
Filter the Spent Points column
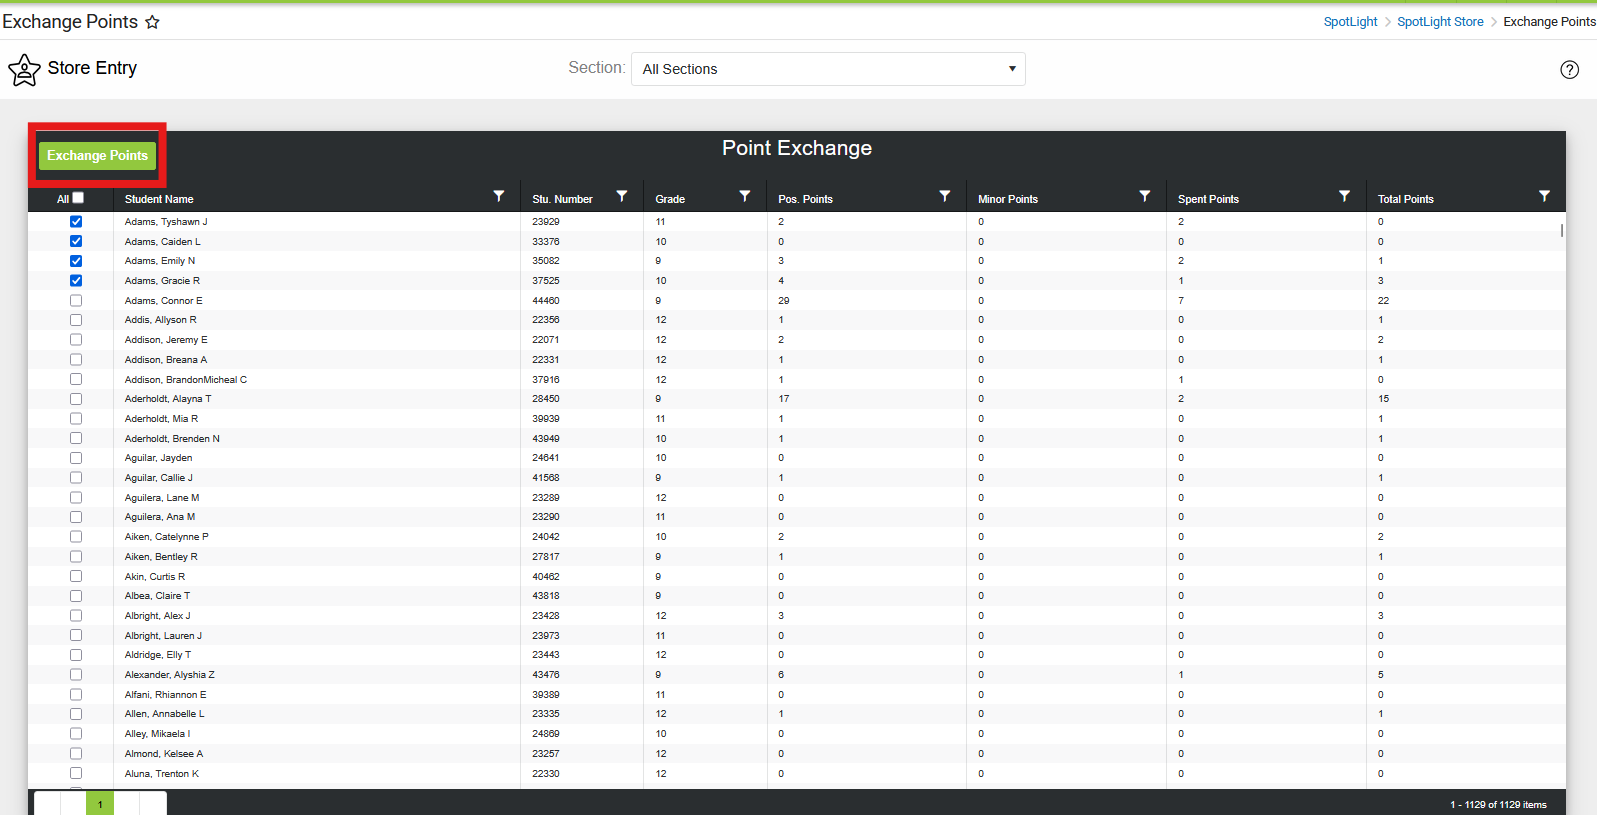pos(1345,196)
